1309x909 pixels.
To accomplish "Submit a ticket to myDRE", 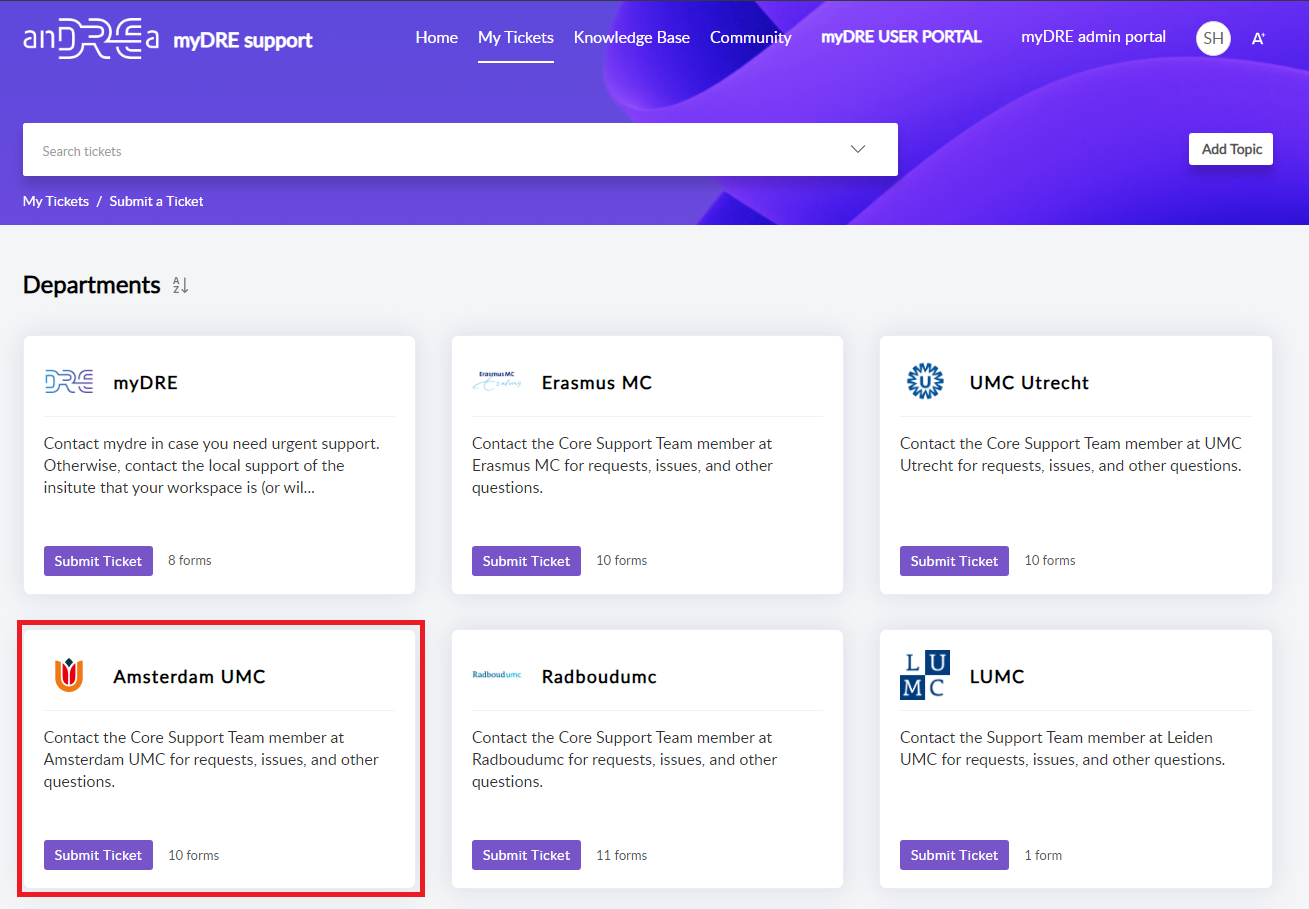I will click(x=98, y=561).
